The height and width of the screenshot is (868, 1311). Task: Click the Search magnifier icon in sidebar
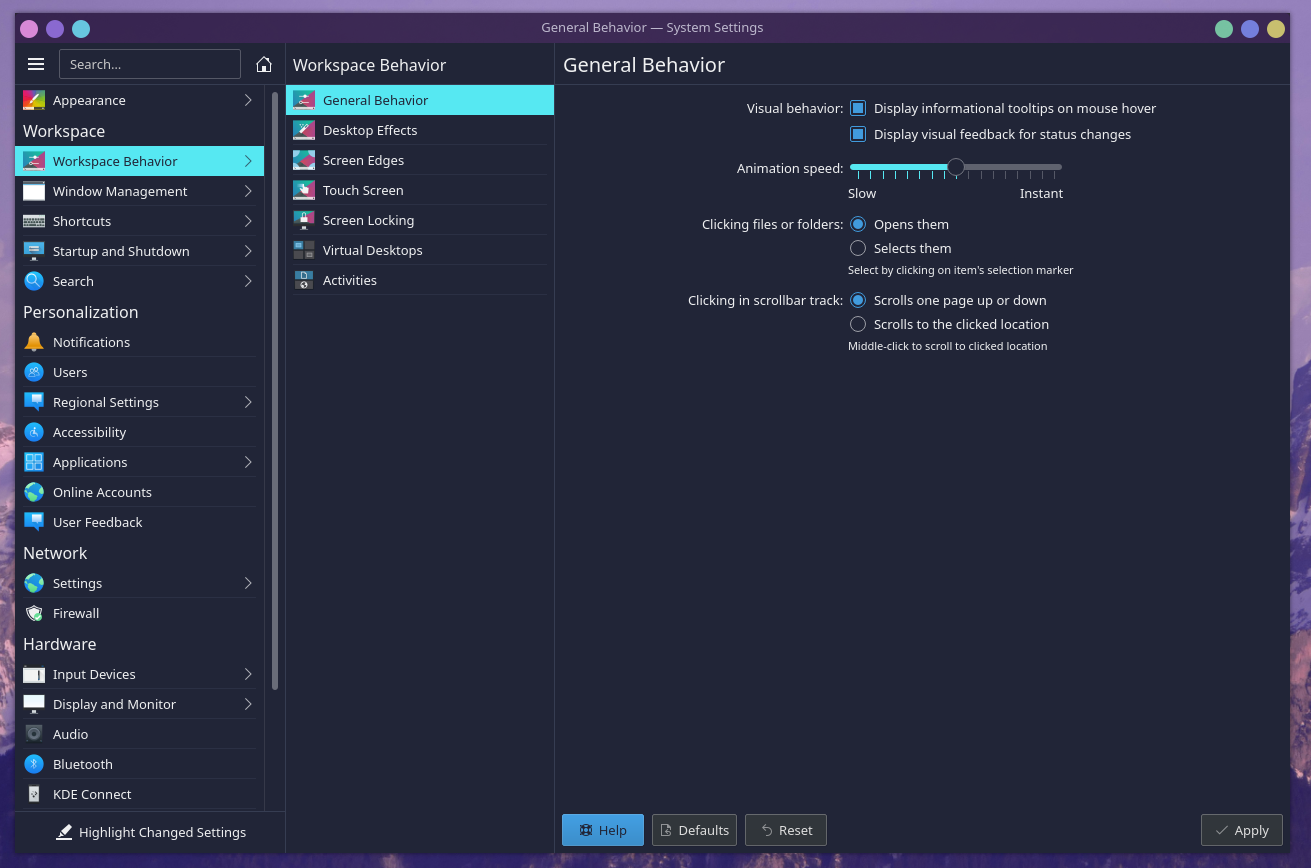point(34,281)
